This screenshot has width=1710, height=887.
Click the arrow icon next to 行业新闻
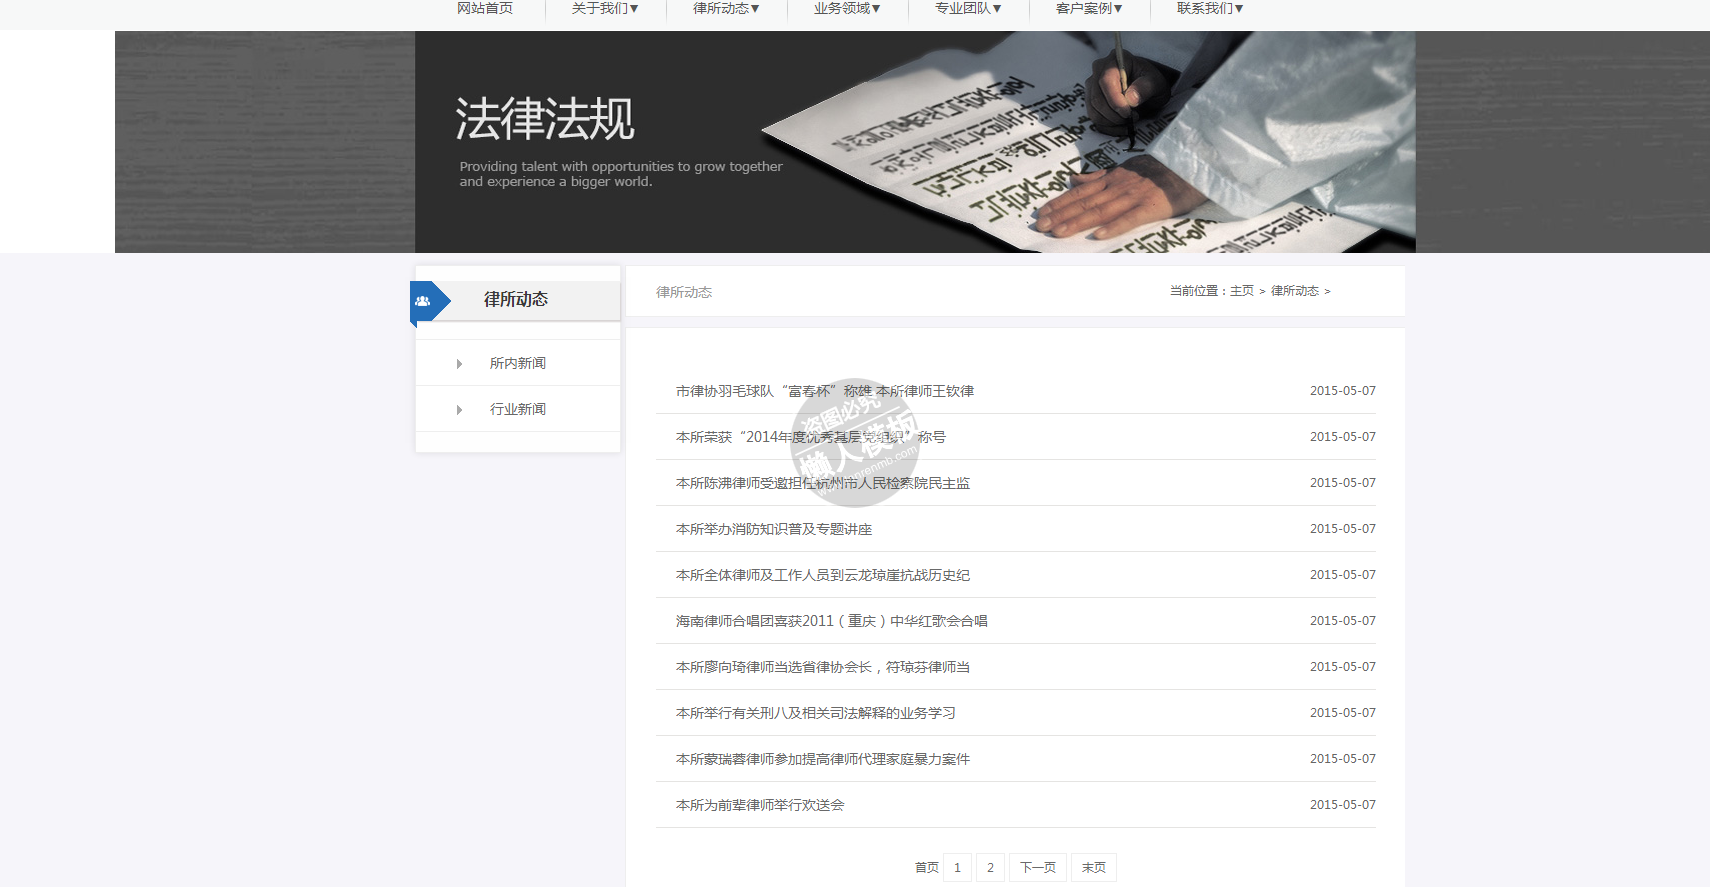(459, 410)
